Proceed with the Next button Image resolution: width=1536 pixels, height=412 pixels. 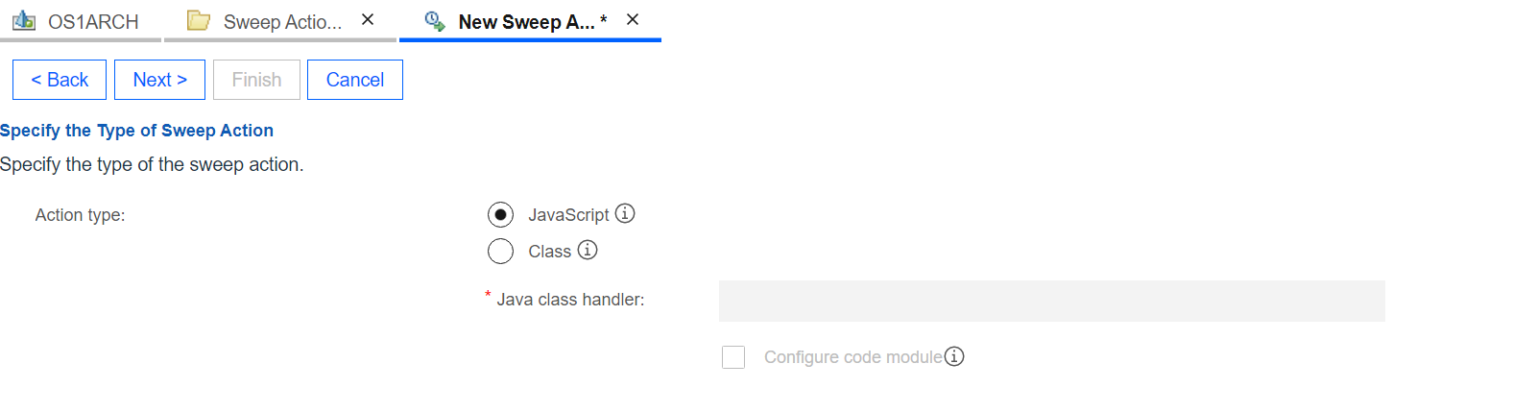click(x=160, y=80)
